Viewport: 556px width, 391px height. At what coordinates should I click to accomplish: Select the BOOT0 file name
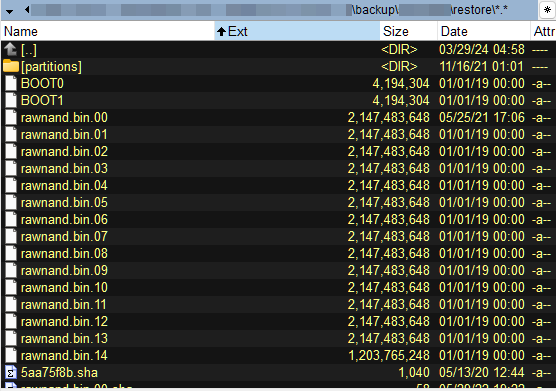(x=42, y=84)
